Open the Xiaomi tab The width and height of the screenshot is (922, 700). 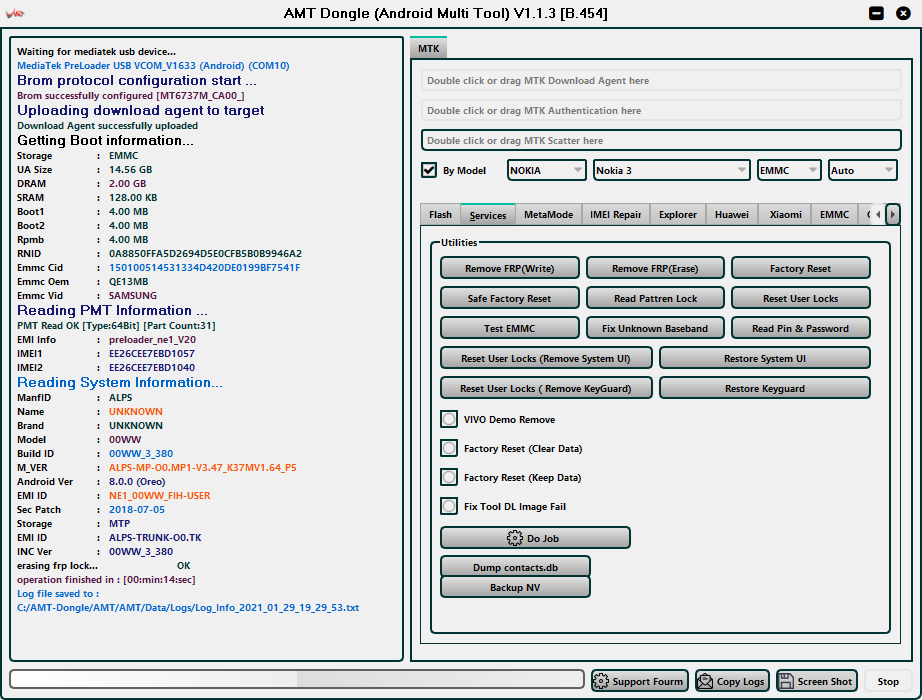[785, 215]
